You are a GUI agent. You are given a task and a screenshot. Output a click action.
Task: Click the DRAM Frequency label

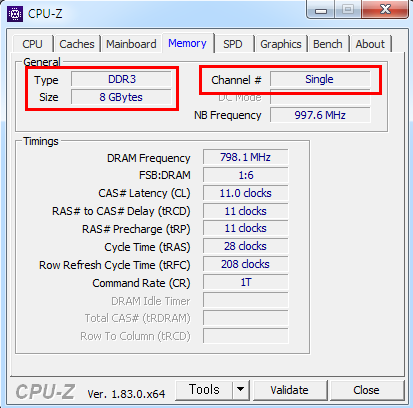click(x=149, y=158)
